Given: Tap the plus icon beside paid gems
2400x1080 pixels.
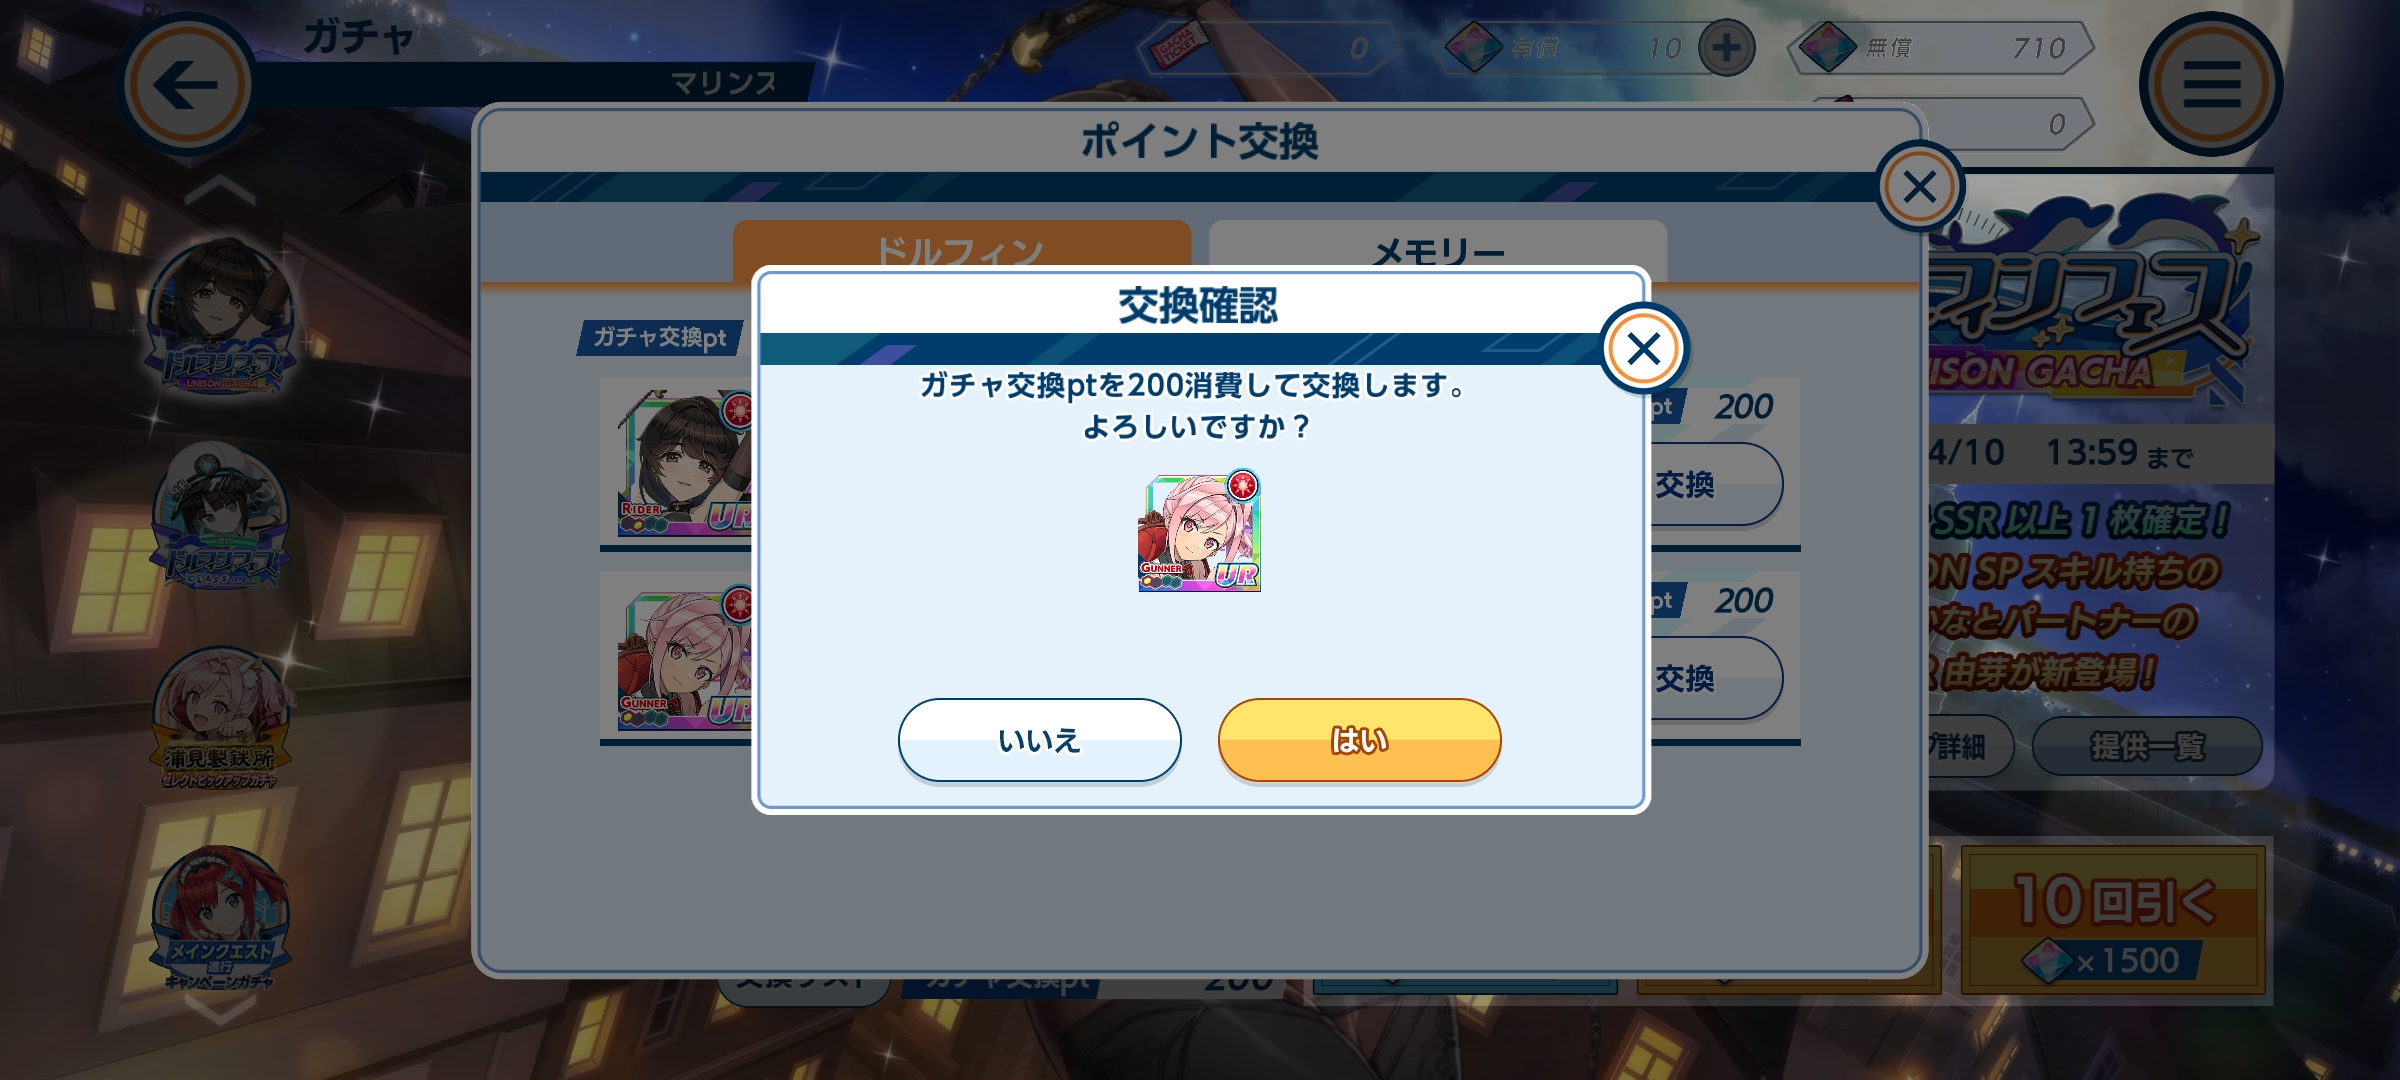Looking at the screenshot, I should tap(1726, 47).
